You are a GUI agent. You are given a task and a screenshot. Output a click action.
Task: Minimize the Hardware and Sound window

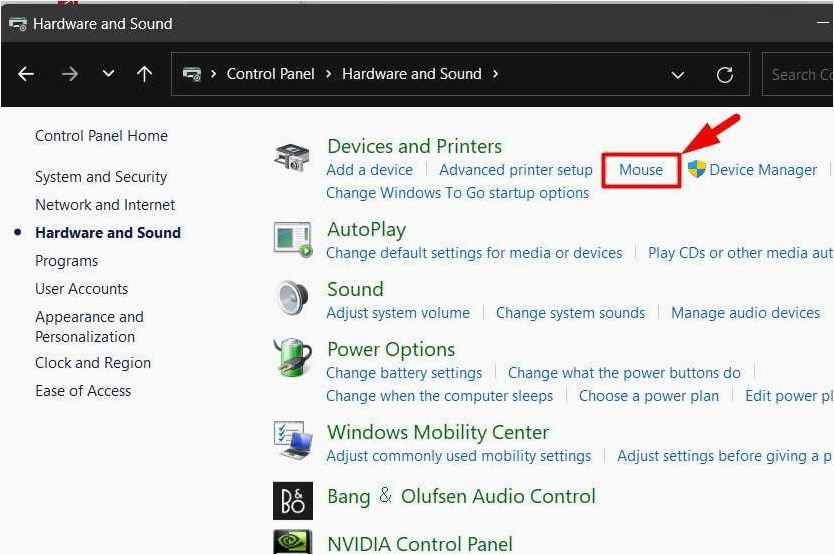point(824,23)
